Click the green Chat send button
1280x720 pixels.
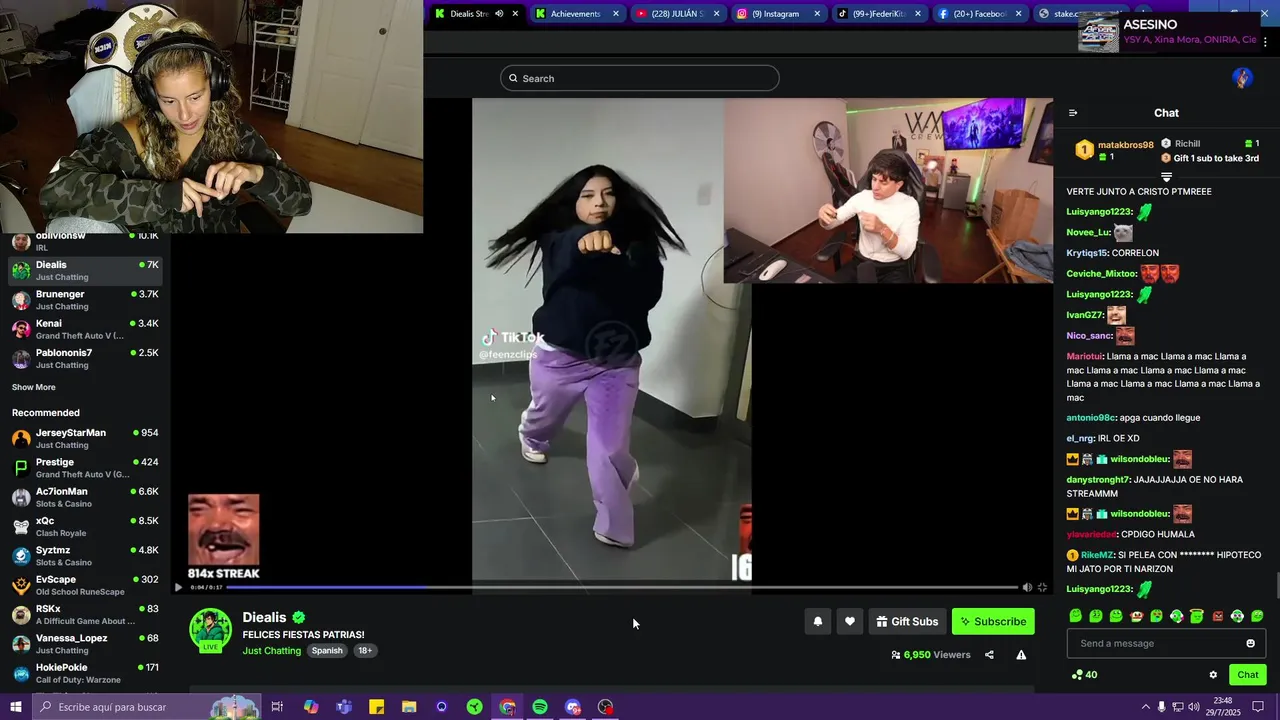1247,675
